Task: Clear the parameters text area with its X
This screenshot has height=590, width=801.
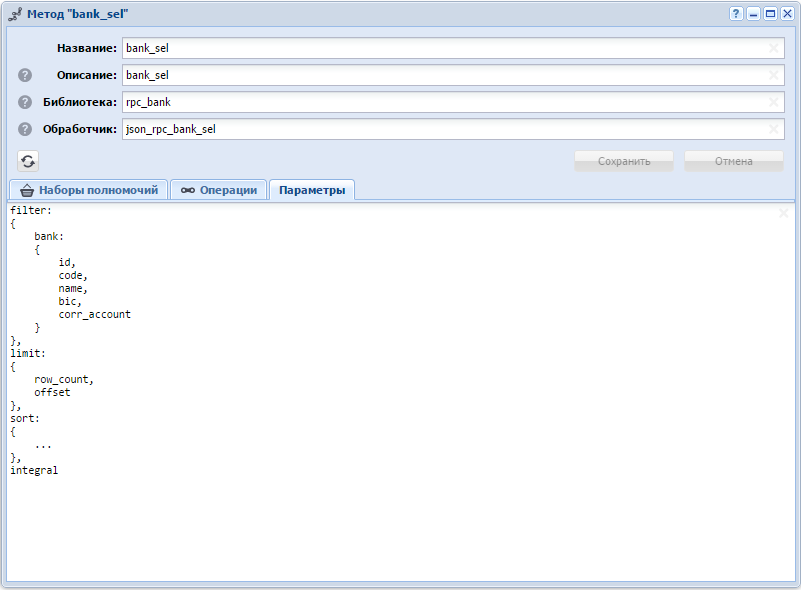Action: tap(783, 213)
